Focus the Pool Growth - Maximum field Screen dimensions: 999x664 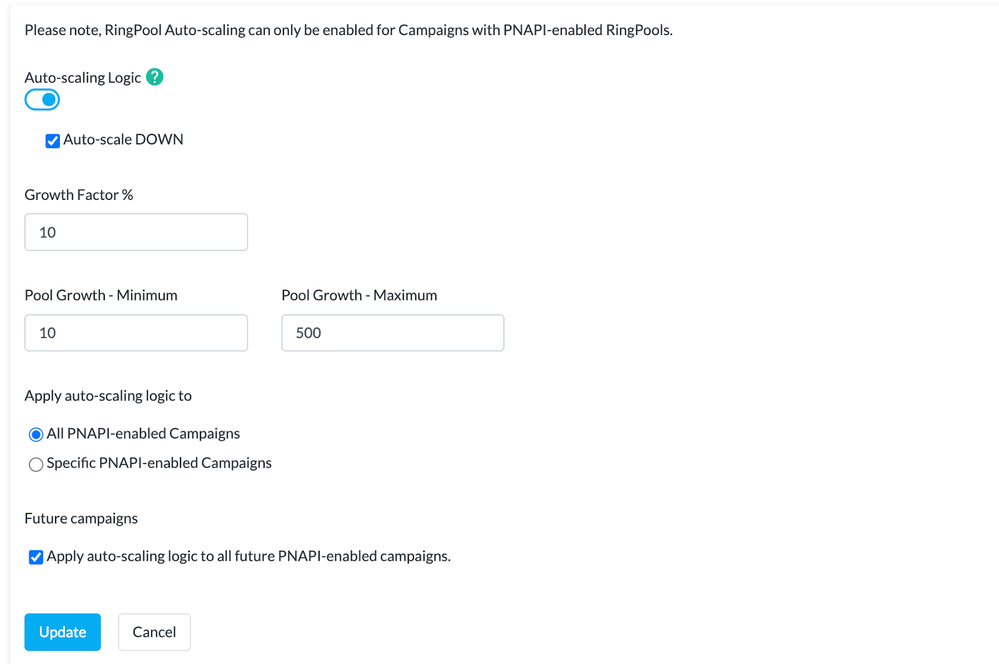[392, 333]
